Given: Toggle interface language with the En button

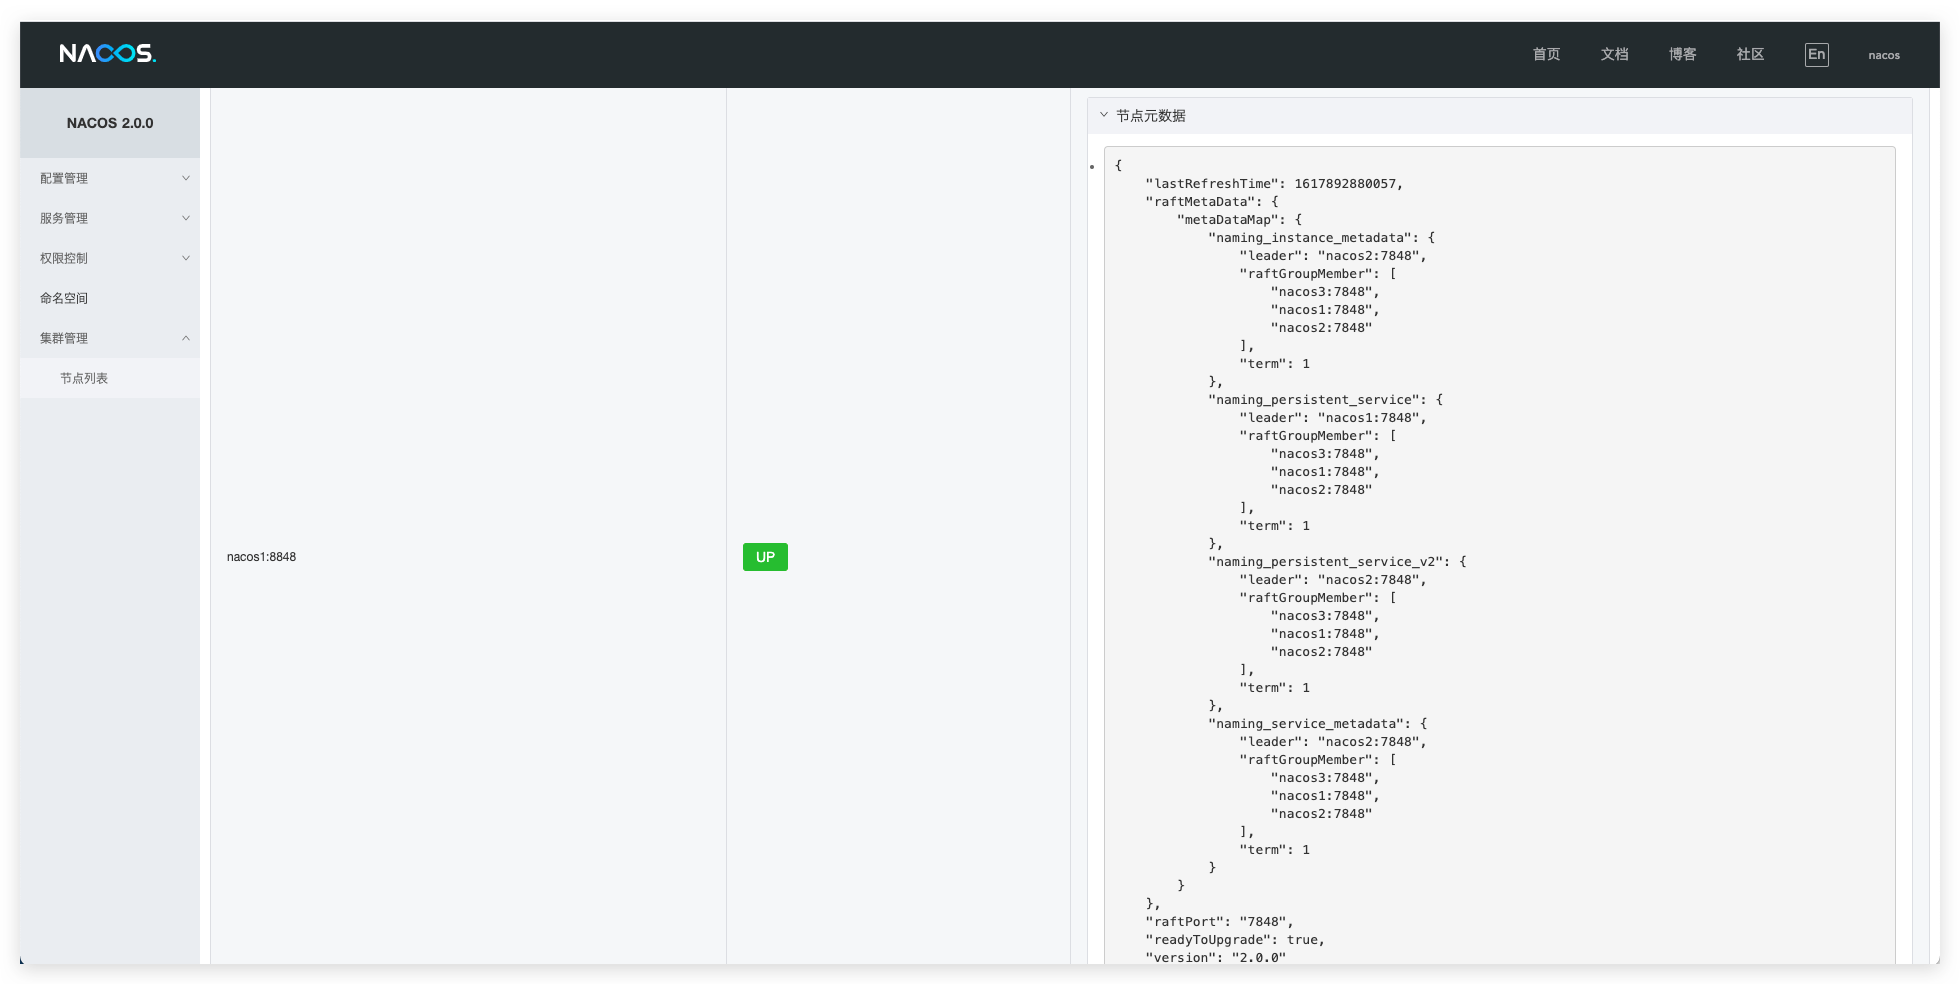Looking at the screenshot, I should tap(1817, 55).
